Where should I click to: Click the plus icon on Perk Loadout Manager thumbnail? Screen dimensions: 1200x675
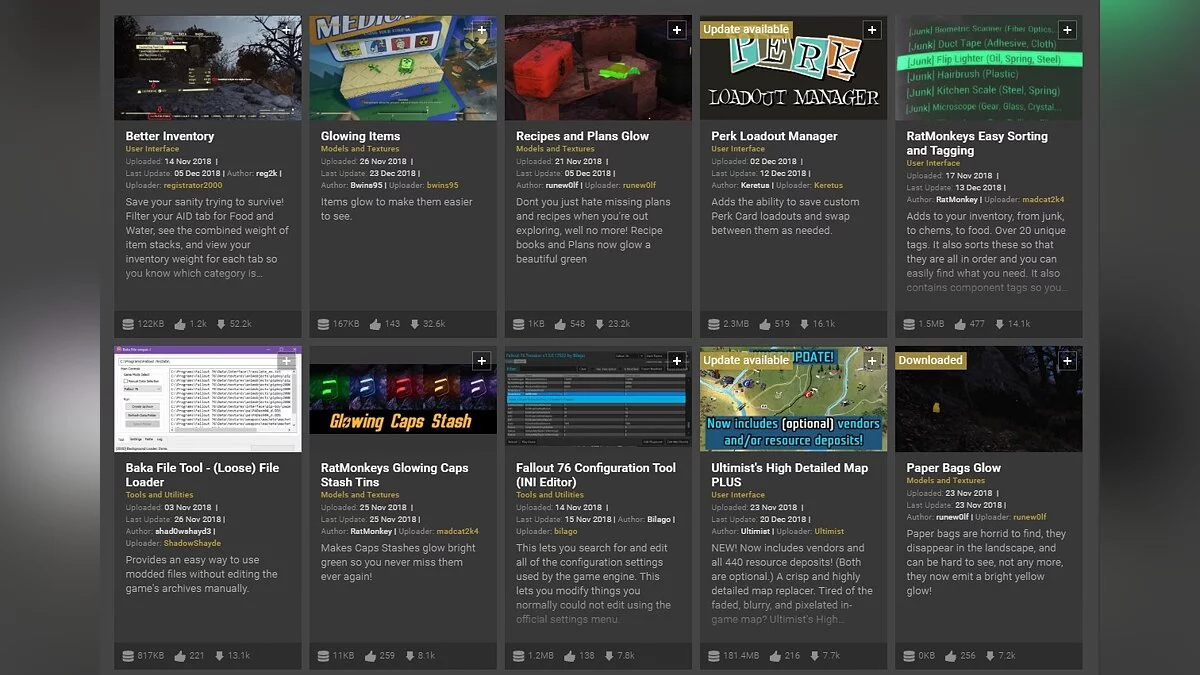point(872,30)
